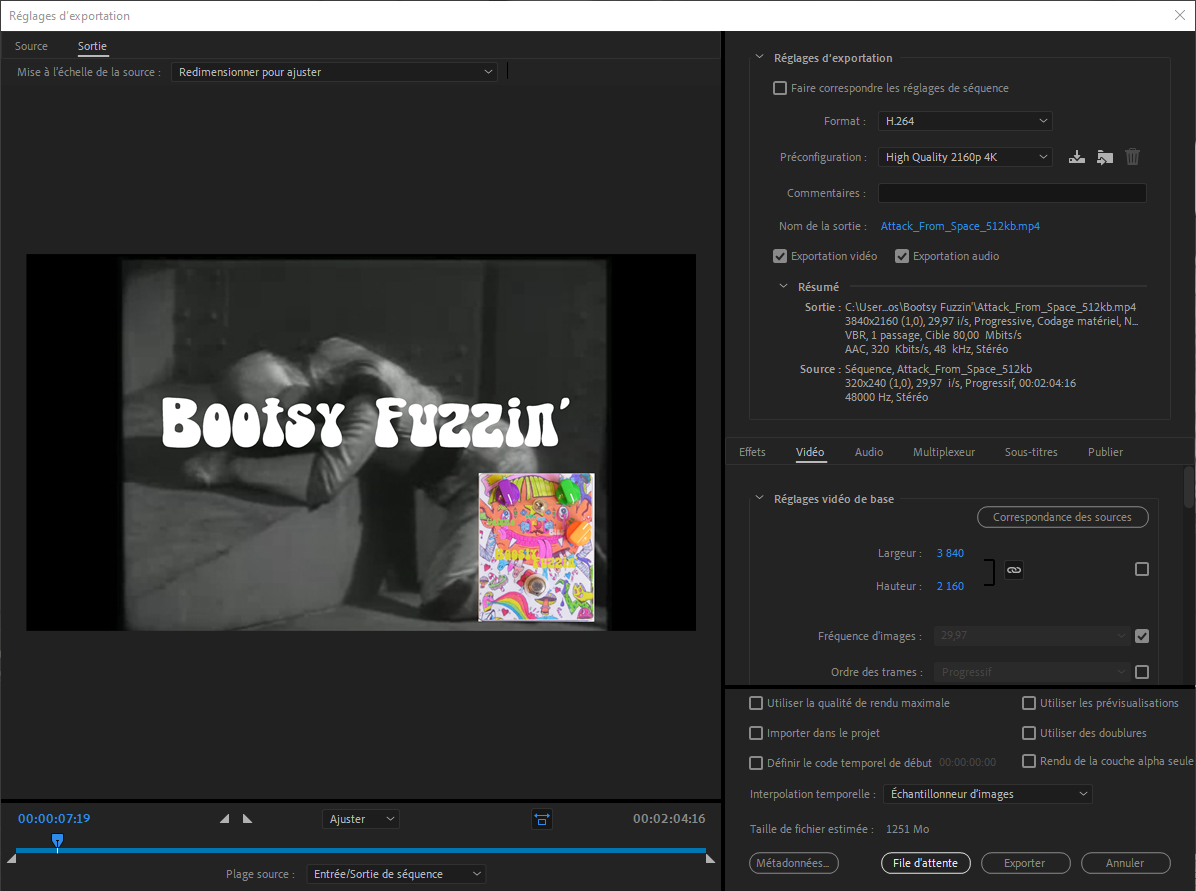Click the blue playhead on timeline
This screenshot has height=891, width=1196.
[57, 841]
